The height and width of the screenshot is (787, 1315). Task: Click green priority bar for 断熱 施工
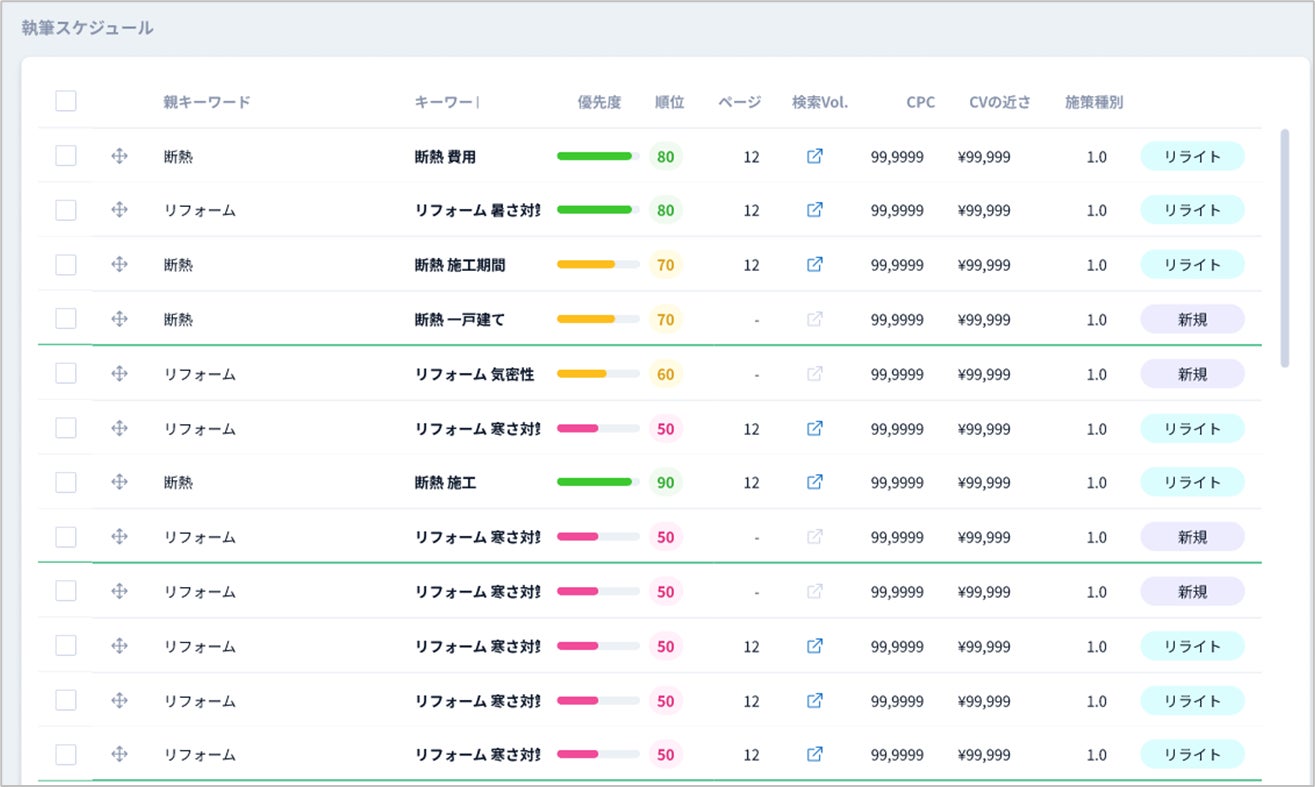(x=598, y=482)
